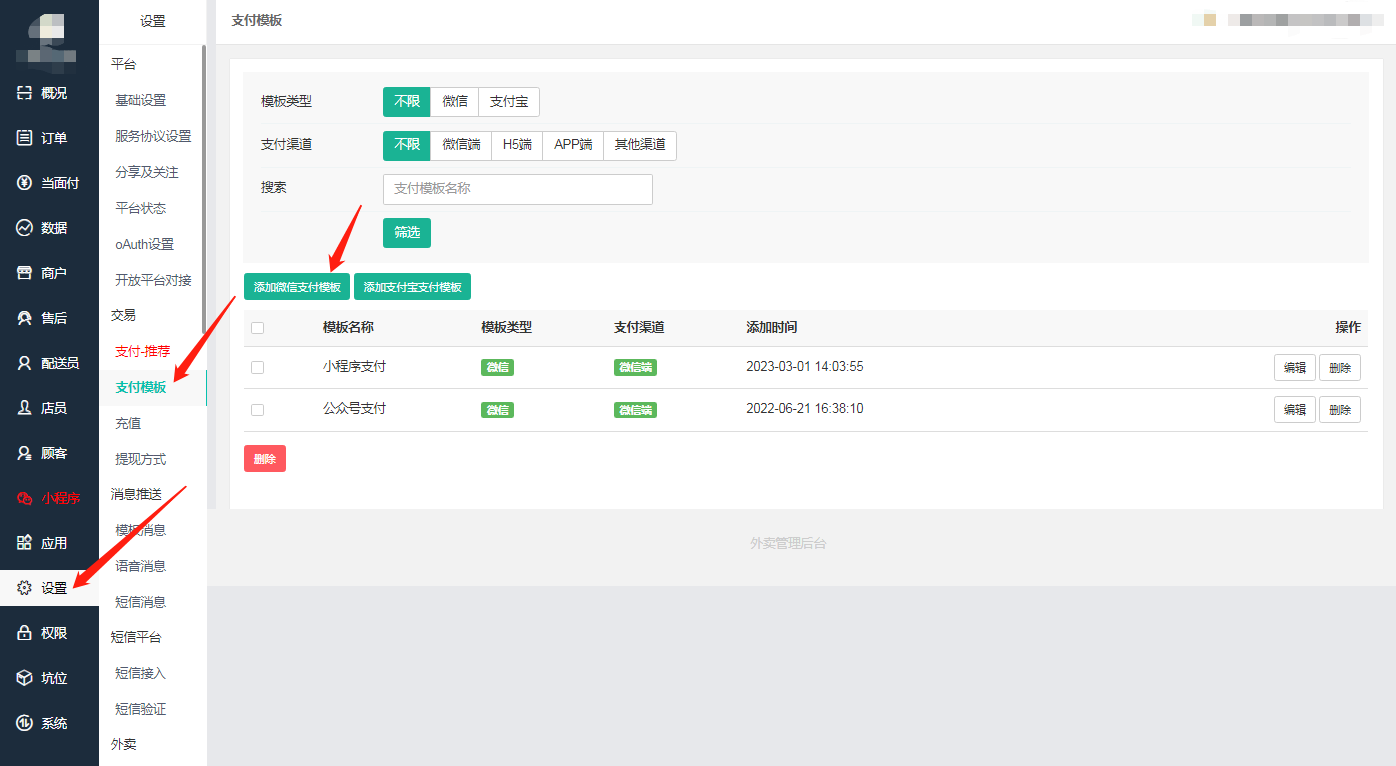Viewport: 1396px width, 766px height.
Task: Click the timestamp 2023-03-01 14:03:55
Action: 805,367
